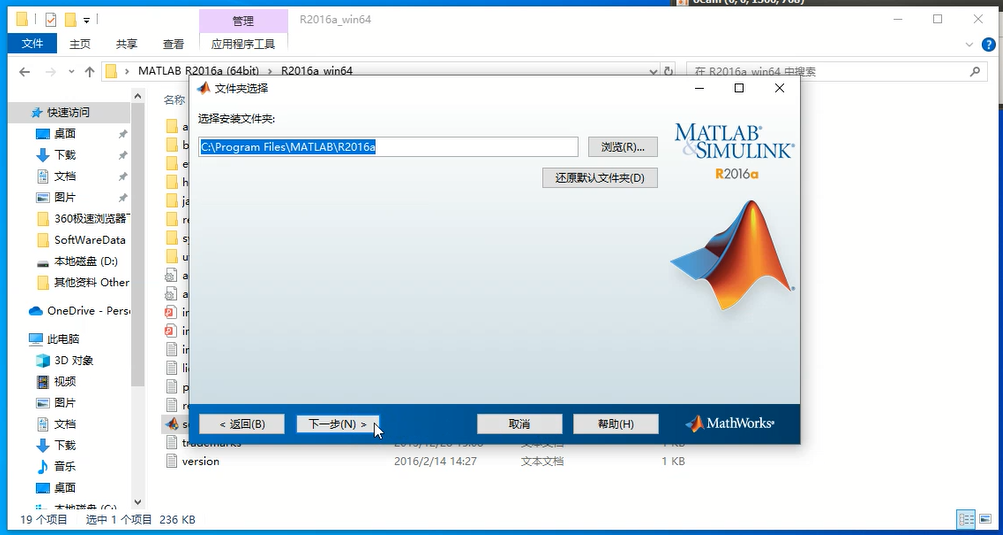Switch to the 共享 ribbon tab

click(126, 44)
